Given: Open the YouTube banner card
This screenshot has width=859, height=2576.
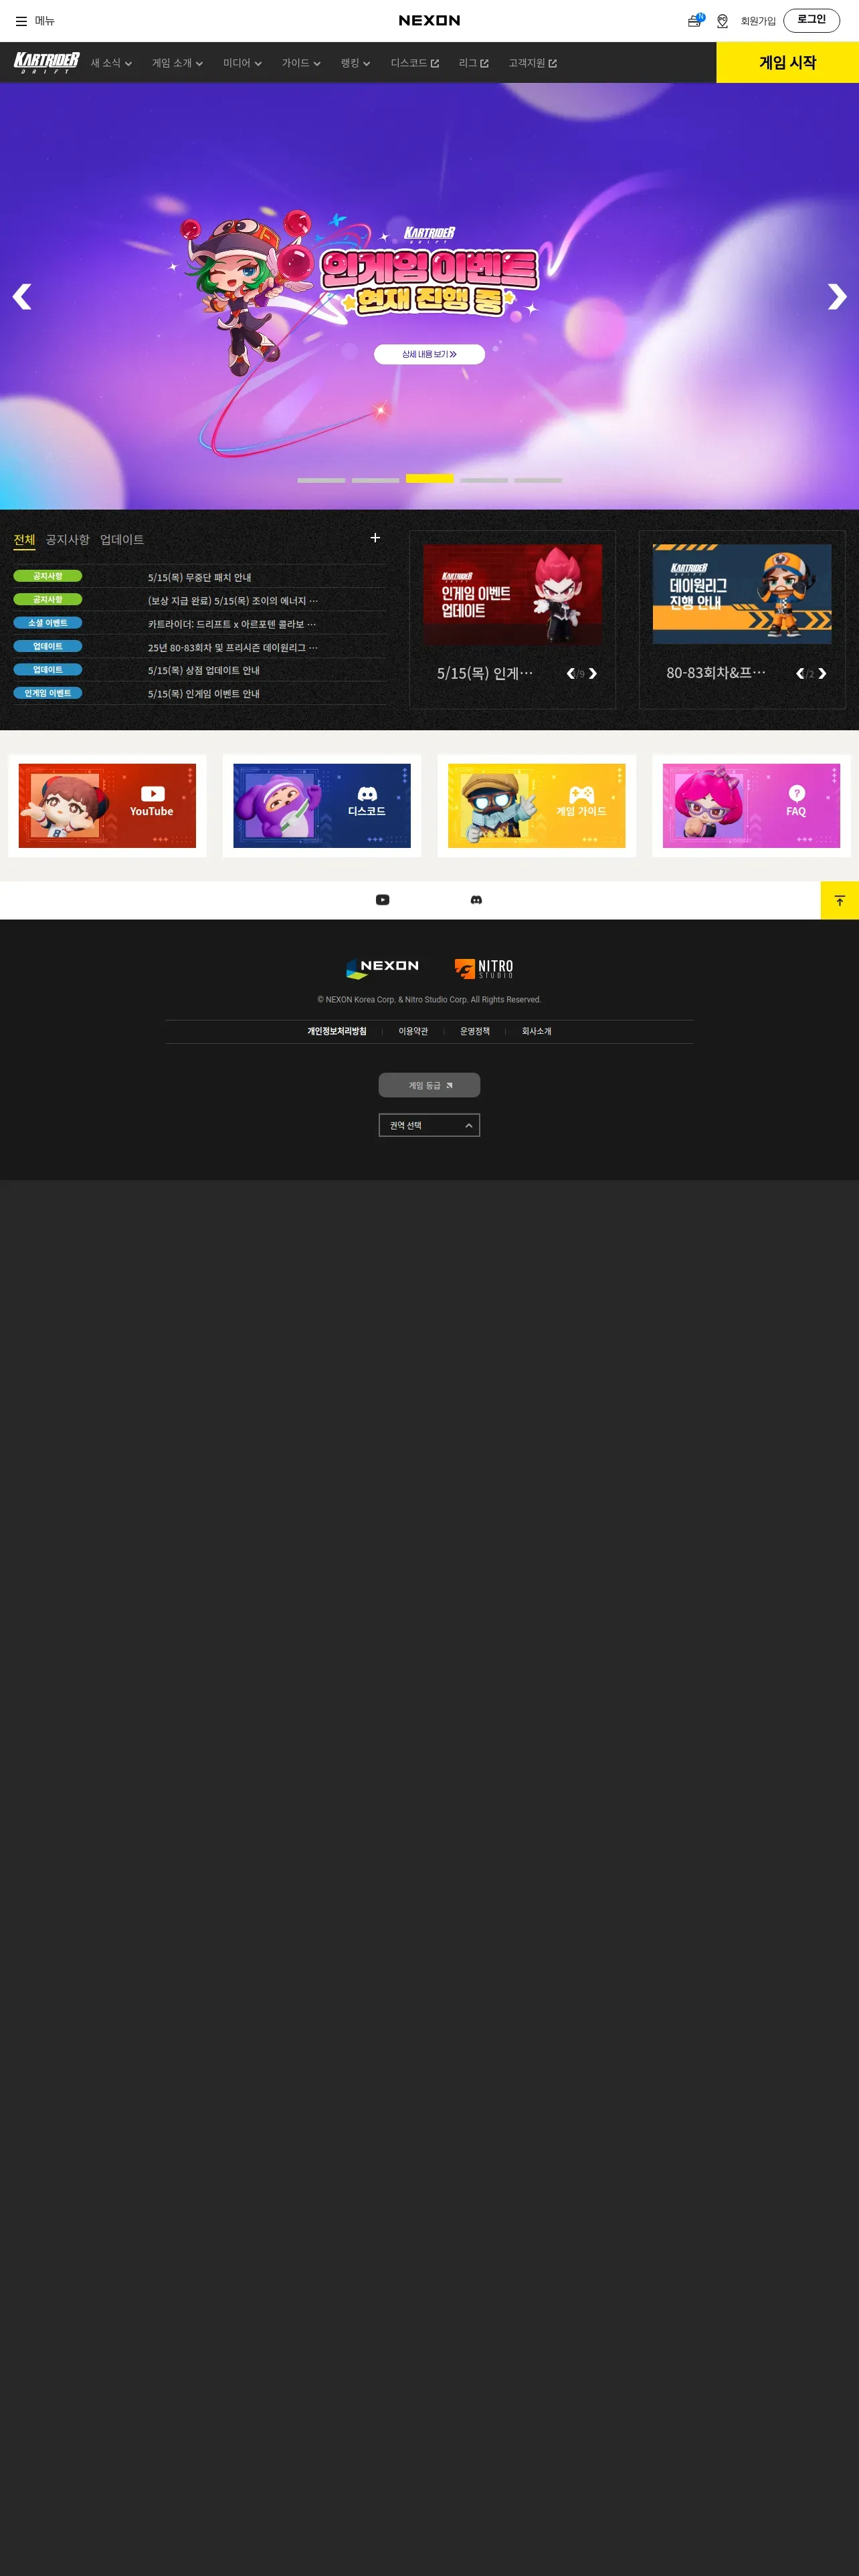Looking at the screenshot, I should point(107,806).
